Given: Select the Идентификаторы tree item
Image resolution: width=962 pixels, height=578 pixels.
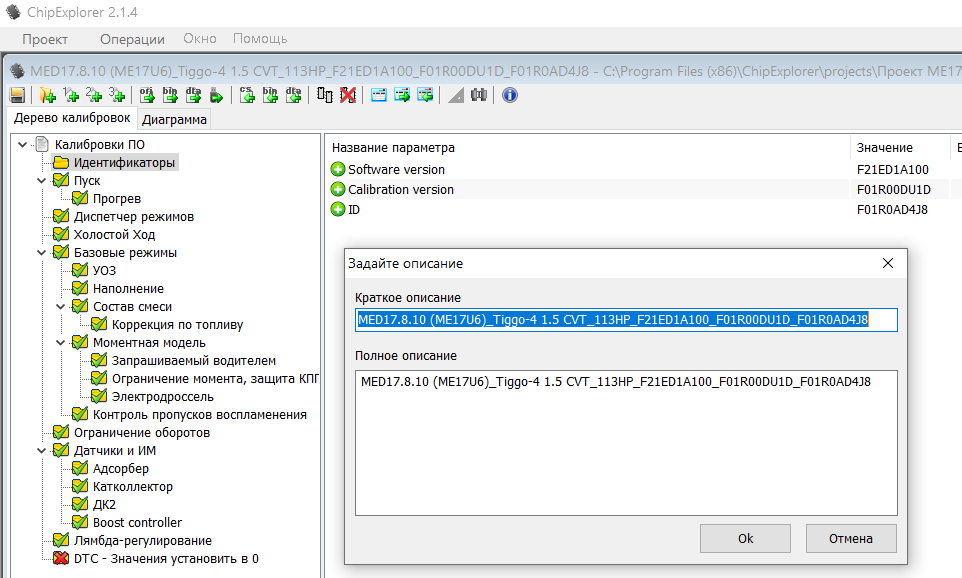Looking at the screenshot, I should (x=124, y=163).
